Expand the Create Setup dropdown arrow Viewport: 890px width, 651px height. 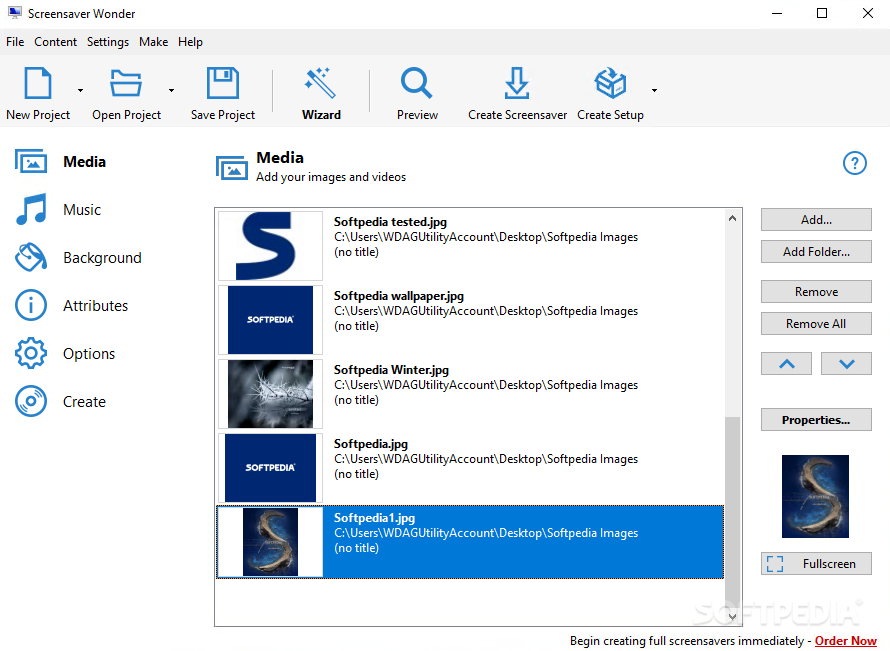(654, 90)
